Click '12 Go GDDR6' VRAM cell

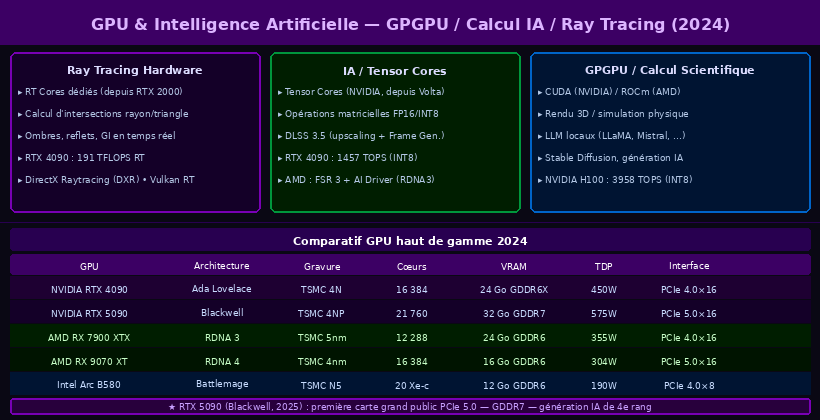click(x=514, y=386)
